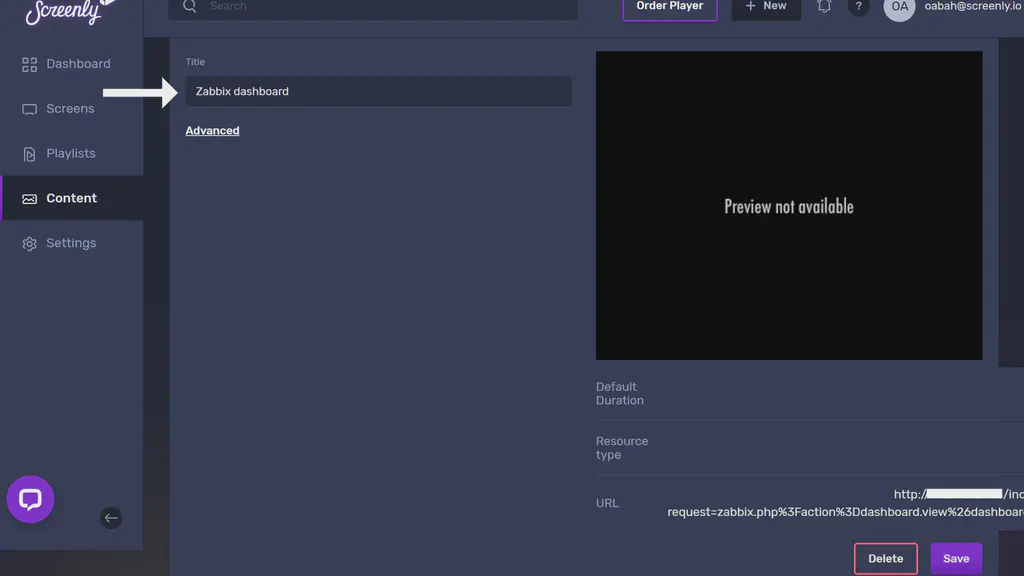Viewport: 1024px width, 576px height.
Task: Open the Playlists panel
Action: pyautogui.click(x=70, y=153)
